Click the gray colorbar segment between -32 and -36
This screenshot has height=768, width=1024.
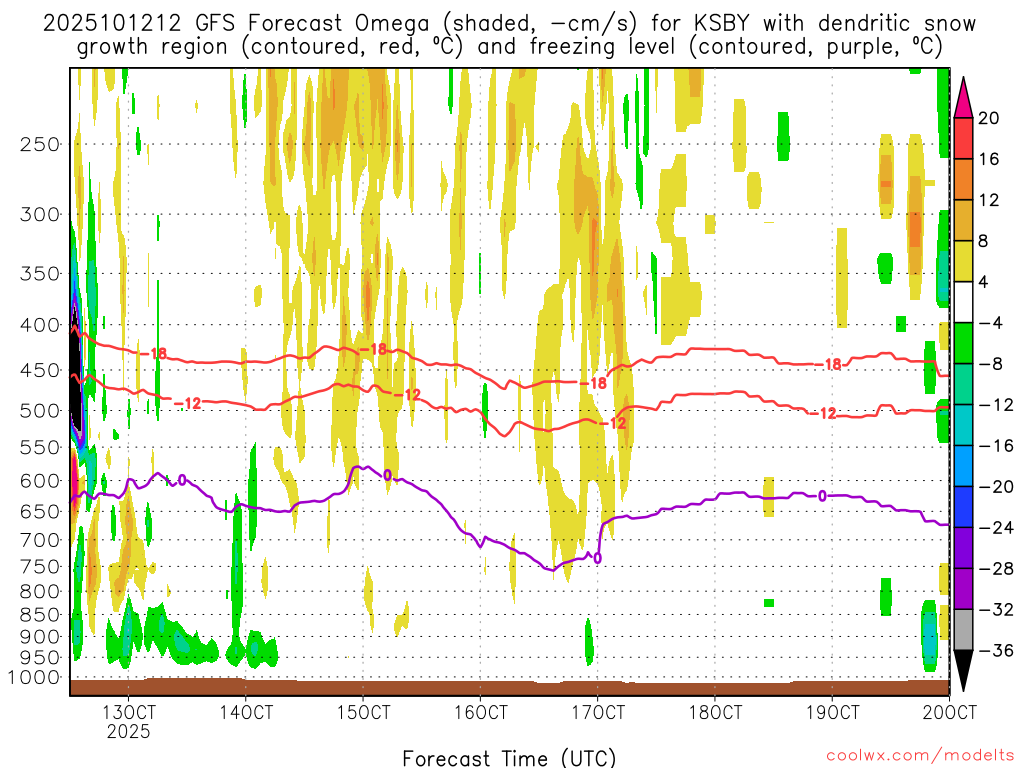tap(963, 630)
